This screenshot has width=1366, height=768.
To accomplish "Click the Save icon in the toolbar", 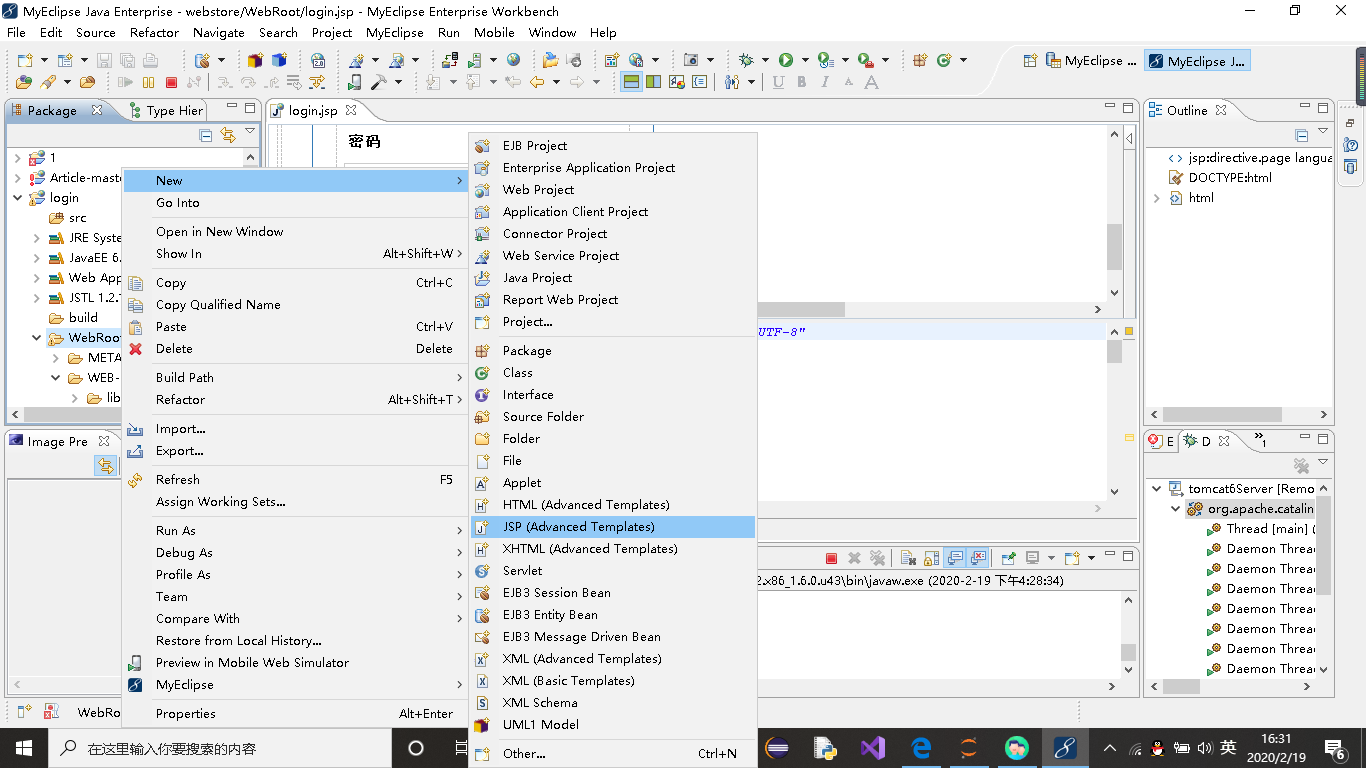I will (105, 60).
